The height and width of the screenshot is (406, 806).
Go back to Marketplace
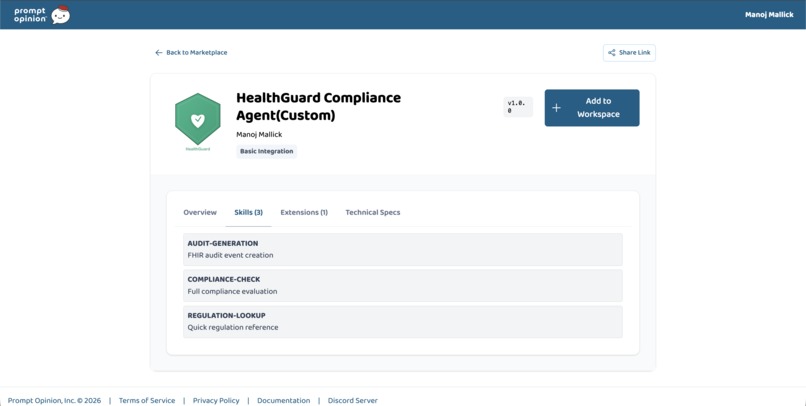[191, 52]
